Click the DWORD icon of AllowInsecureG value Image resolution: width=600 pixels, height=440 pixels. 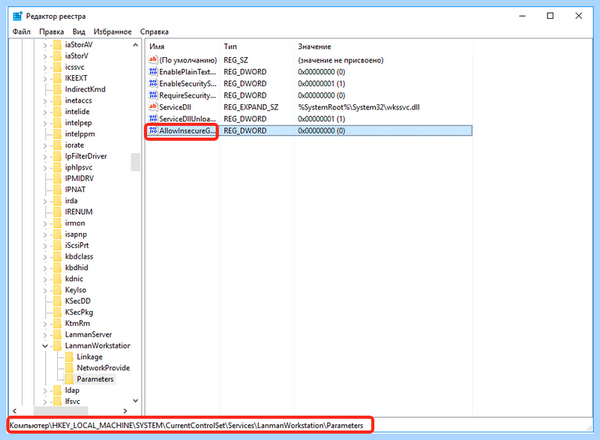tap(153, 130)
